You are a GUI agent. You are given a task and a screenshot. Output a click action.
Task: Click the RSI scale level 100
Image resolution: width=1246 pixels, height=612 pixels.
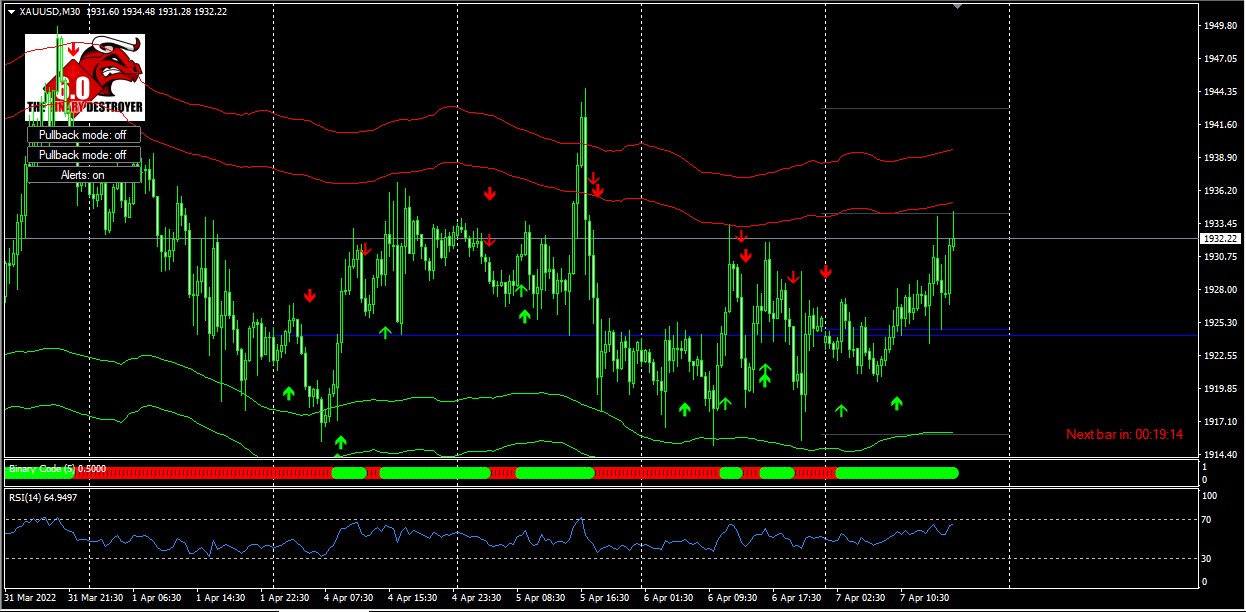[x=1211, y=496]
